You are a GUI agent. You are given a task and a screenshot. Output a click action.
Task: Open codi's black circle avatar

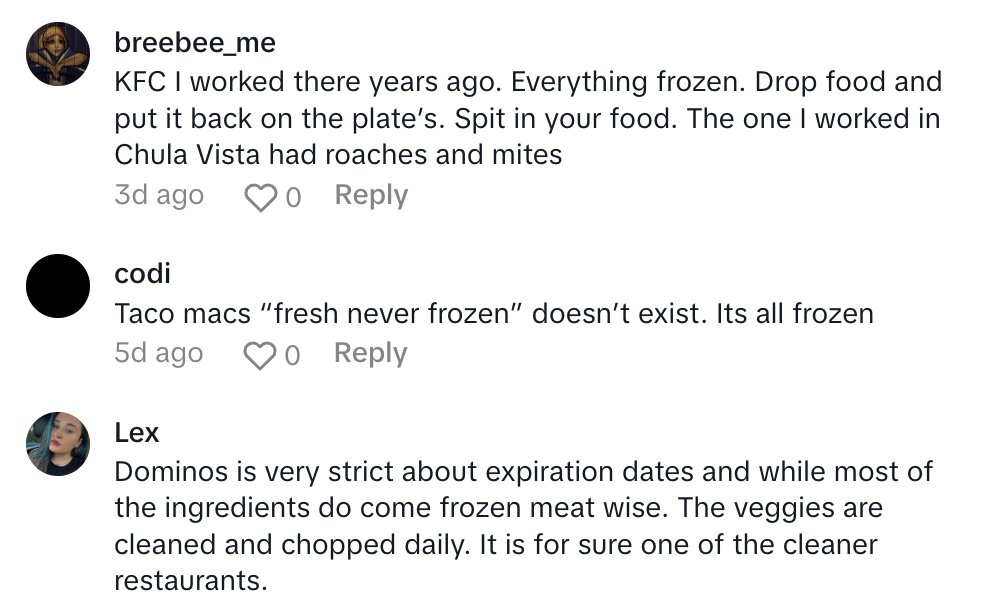point(59,285)
